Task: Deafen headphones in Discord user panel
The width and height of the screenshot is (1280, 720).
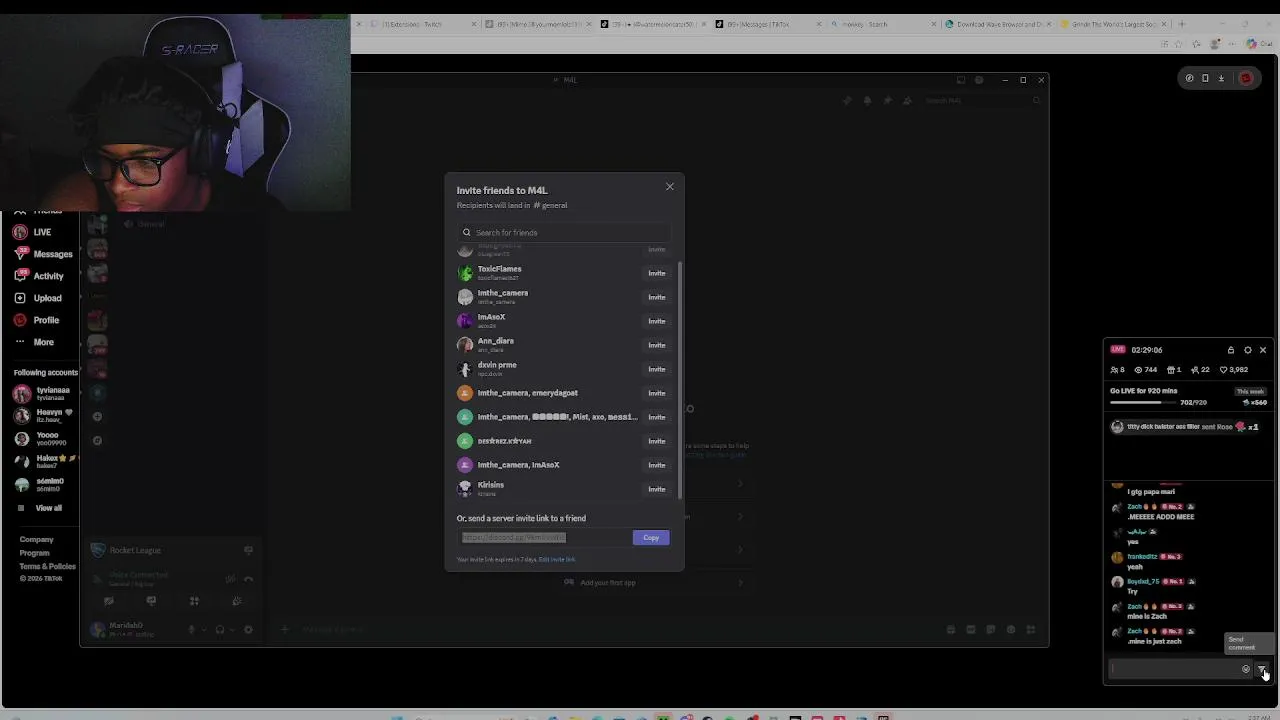Action: (x=220, y=630)
